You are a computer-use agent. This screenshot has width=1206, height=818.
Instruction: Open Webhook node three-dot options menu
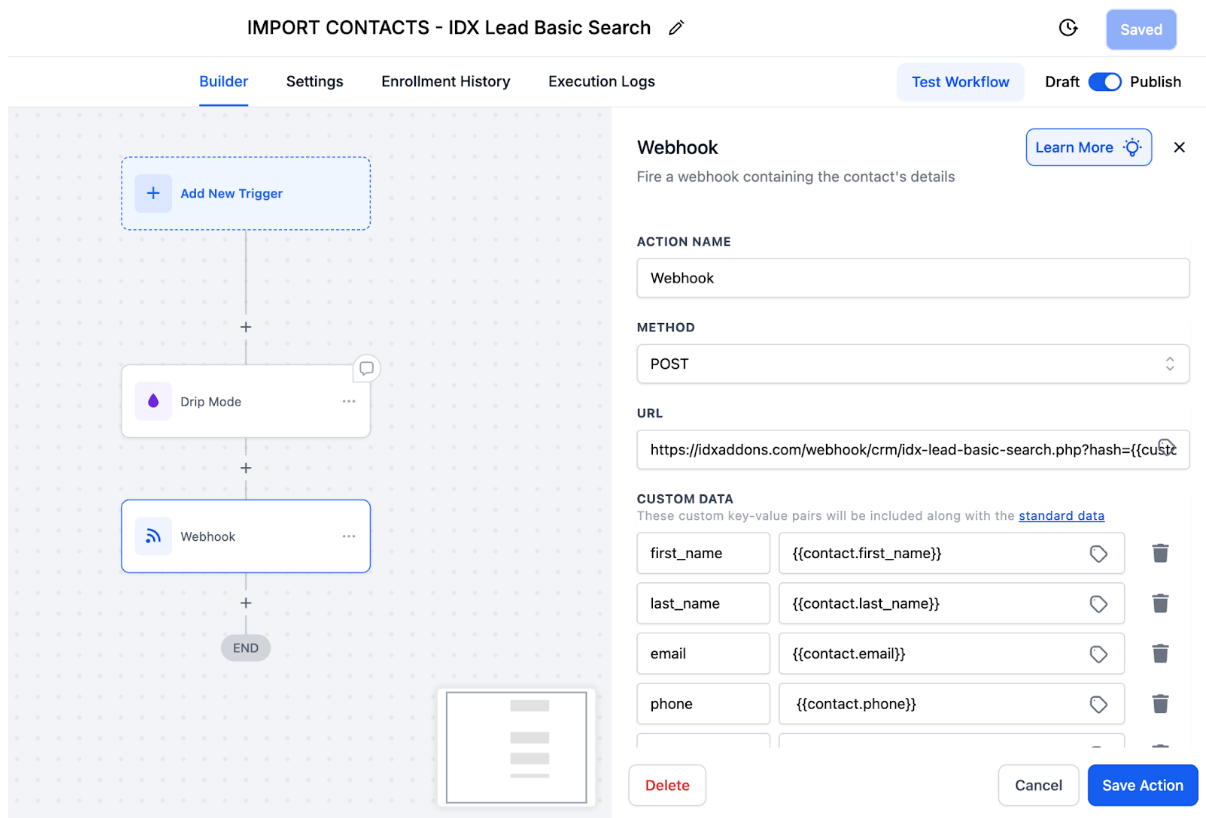pyautogui.click(x=349, y=536)
